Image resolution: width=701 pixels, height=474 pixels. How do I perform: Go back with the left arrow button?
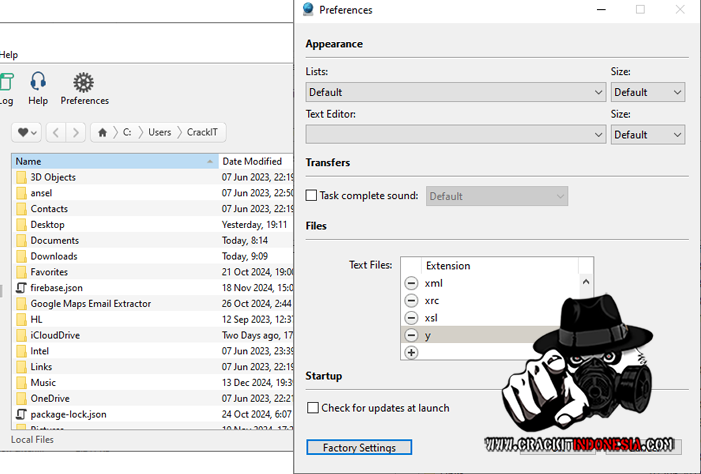55,132
